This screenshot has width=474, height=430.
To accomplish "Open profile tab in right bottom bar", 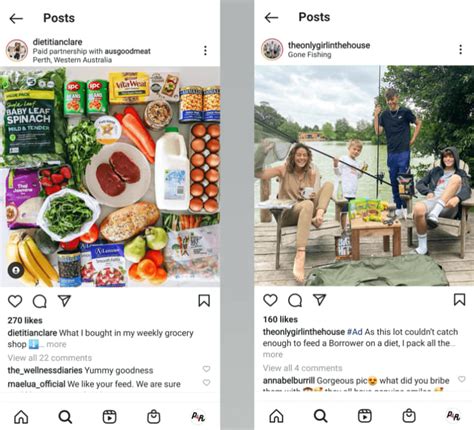I will pos(453,416).
